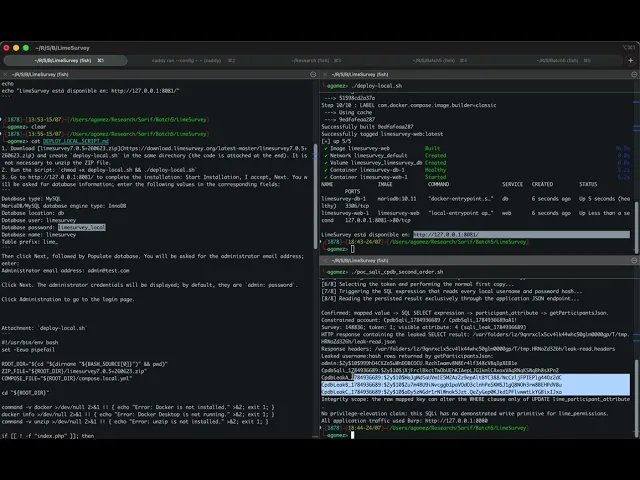Click the highlighted CpdbLeakC hash line
The height and width of the screenshot is (480, 640).
442,392
